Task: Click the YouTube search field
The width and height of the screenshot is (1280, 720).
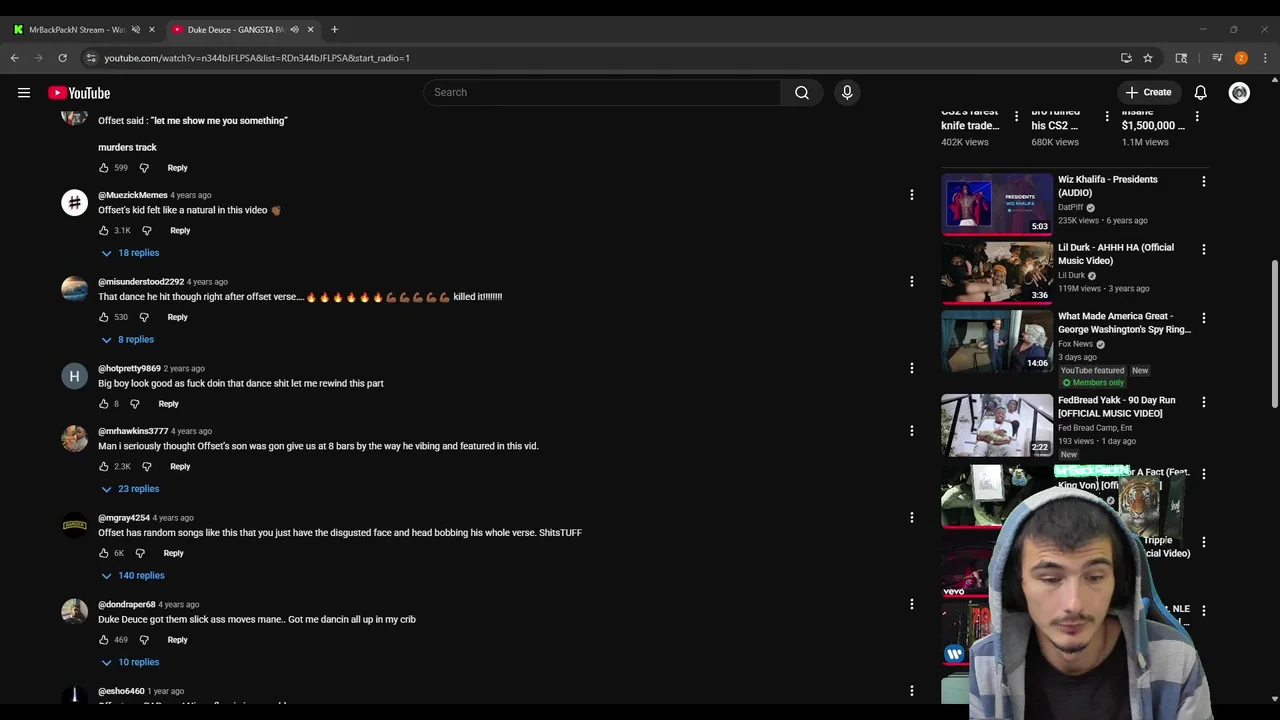Action: coord(603,93)
